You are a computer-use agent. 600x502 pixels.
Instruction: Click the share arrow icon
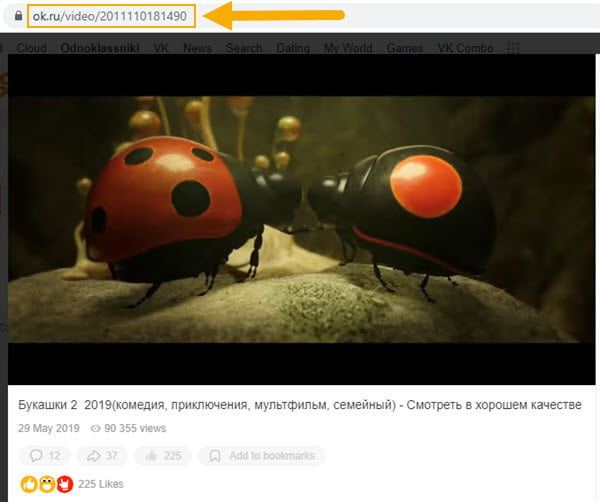[x=94, y=456]
